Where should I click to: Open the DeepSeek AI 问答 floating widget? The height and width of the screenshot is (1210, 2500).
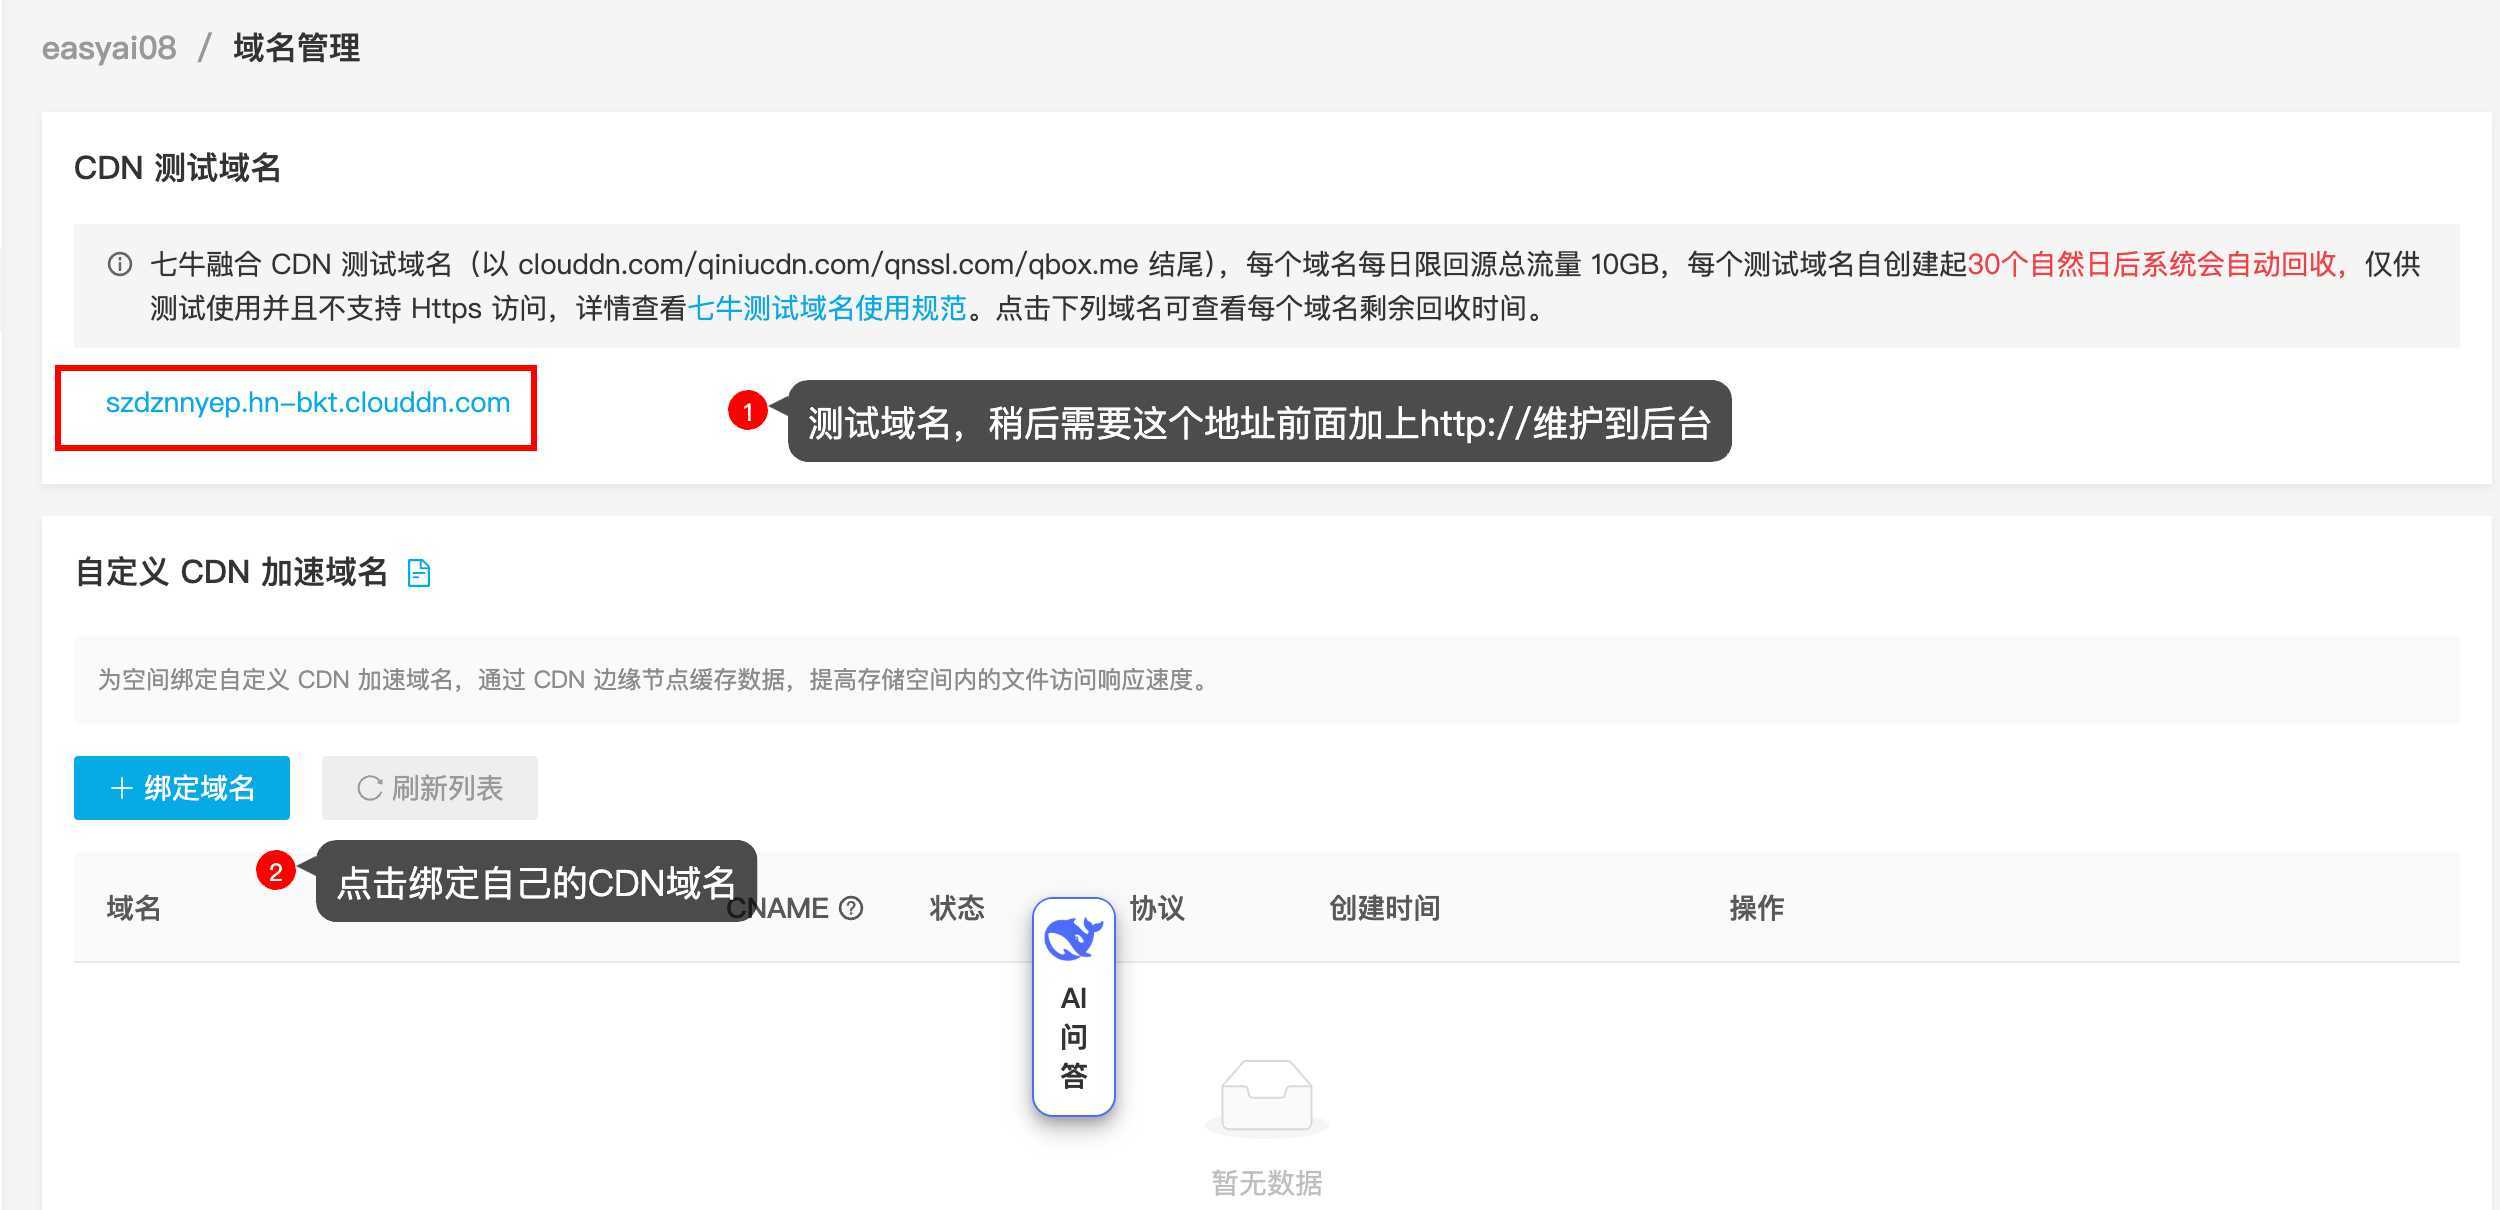(x=1074, y=1006)
